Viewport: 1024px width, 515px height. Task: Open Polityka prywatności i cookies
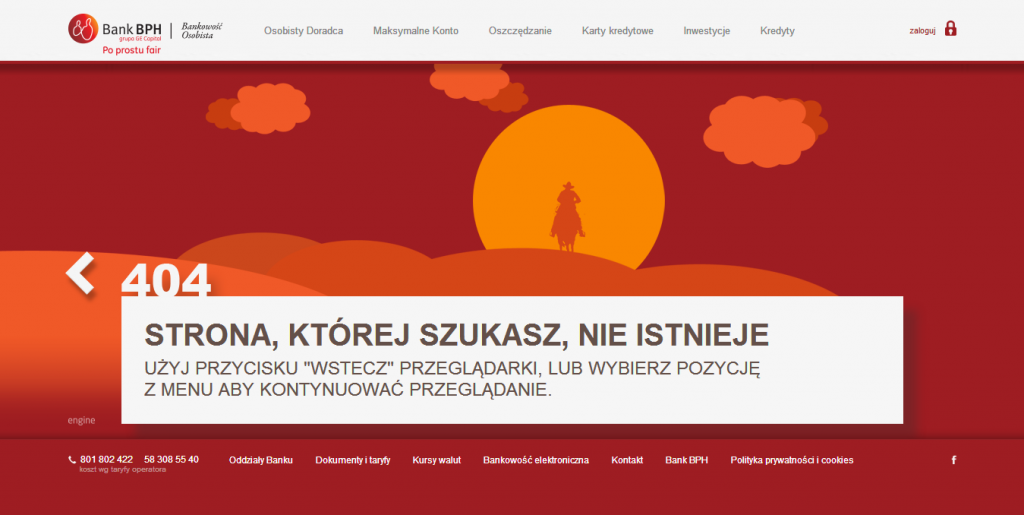(791, 460)
